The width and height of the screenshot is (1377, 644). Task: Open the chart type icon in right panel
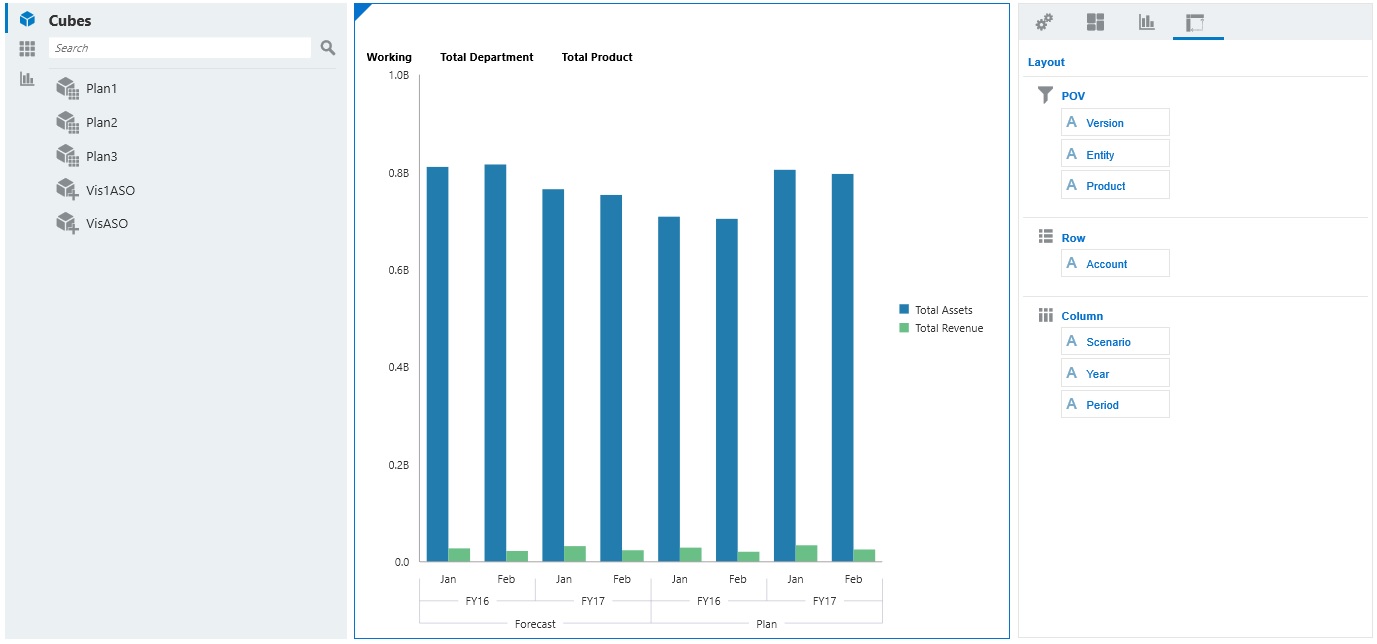(x=1147, y=21)
